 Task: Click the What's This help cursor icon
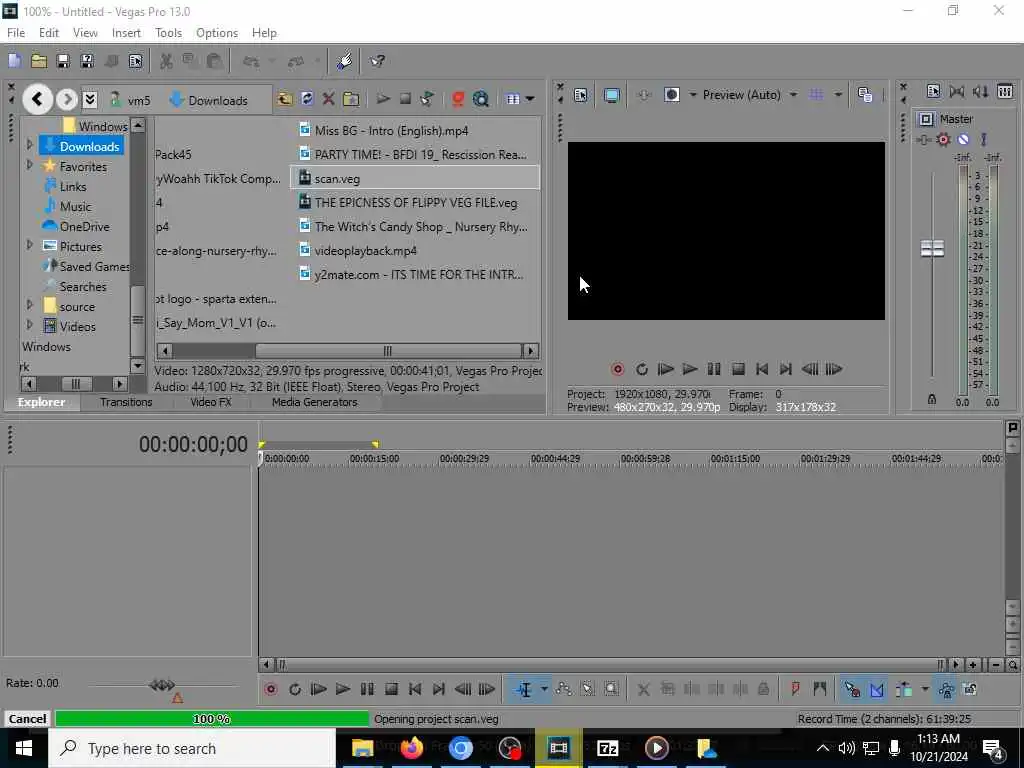click(377, 61)
